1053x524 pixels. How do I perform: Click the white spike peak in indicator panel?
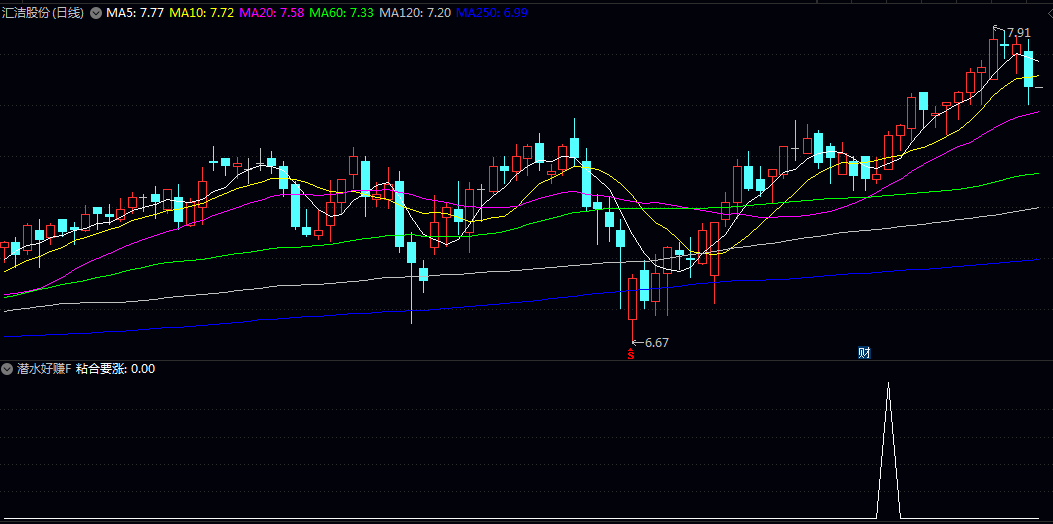pos(888,384)
